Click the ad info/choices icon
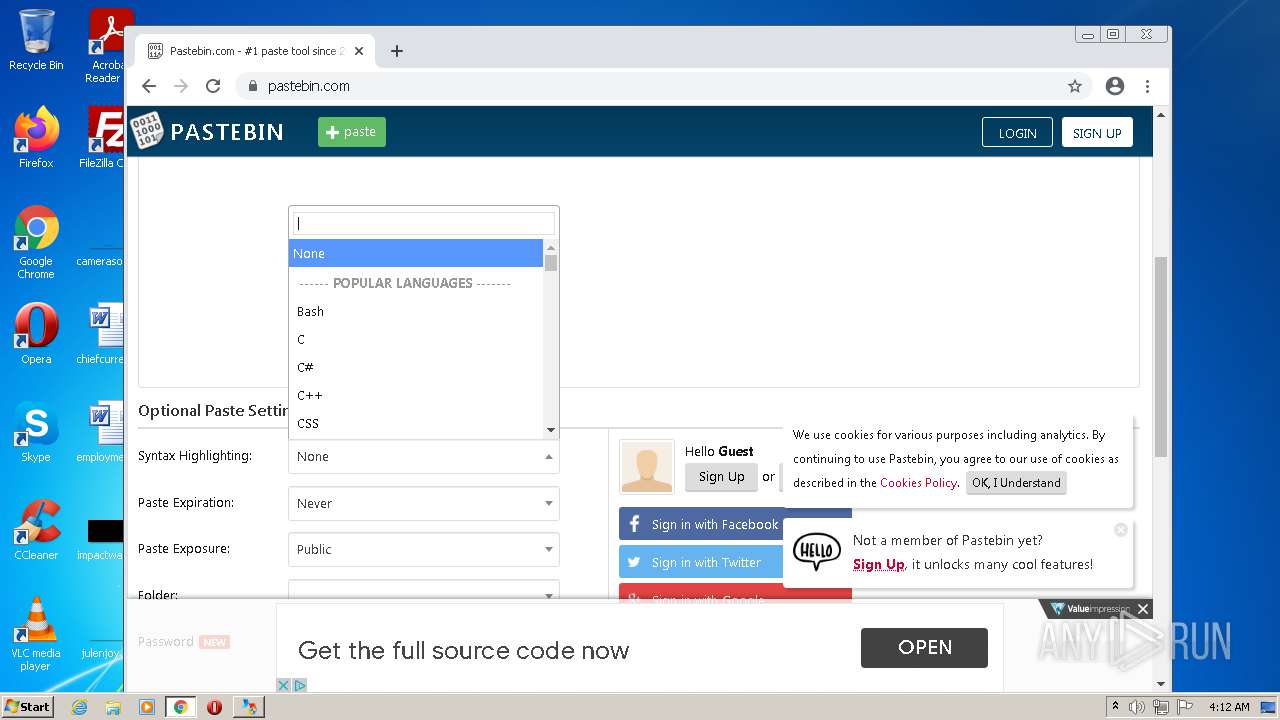 (x=299, y=685)
